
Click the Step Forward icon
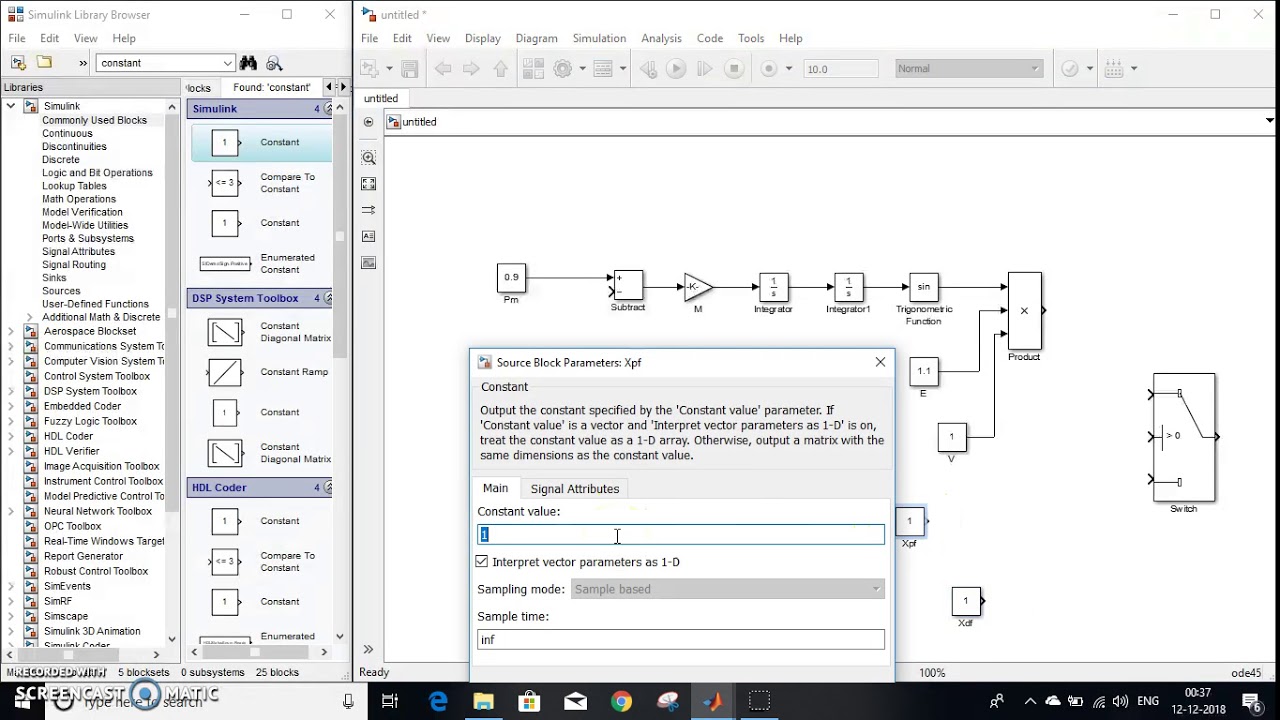pos(705,69)
